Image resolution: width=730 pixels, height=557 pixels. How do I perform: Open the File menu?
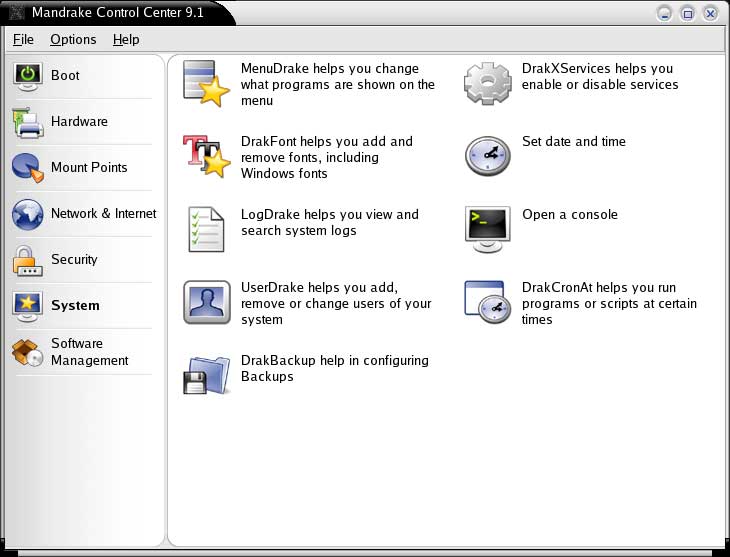[x=23, y=39]
